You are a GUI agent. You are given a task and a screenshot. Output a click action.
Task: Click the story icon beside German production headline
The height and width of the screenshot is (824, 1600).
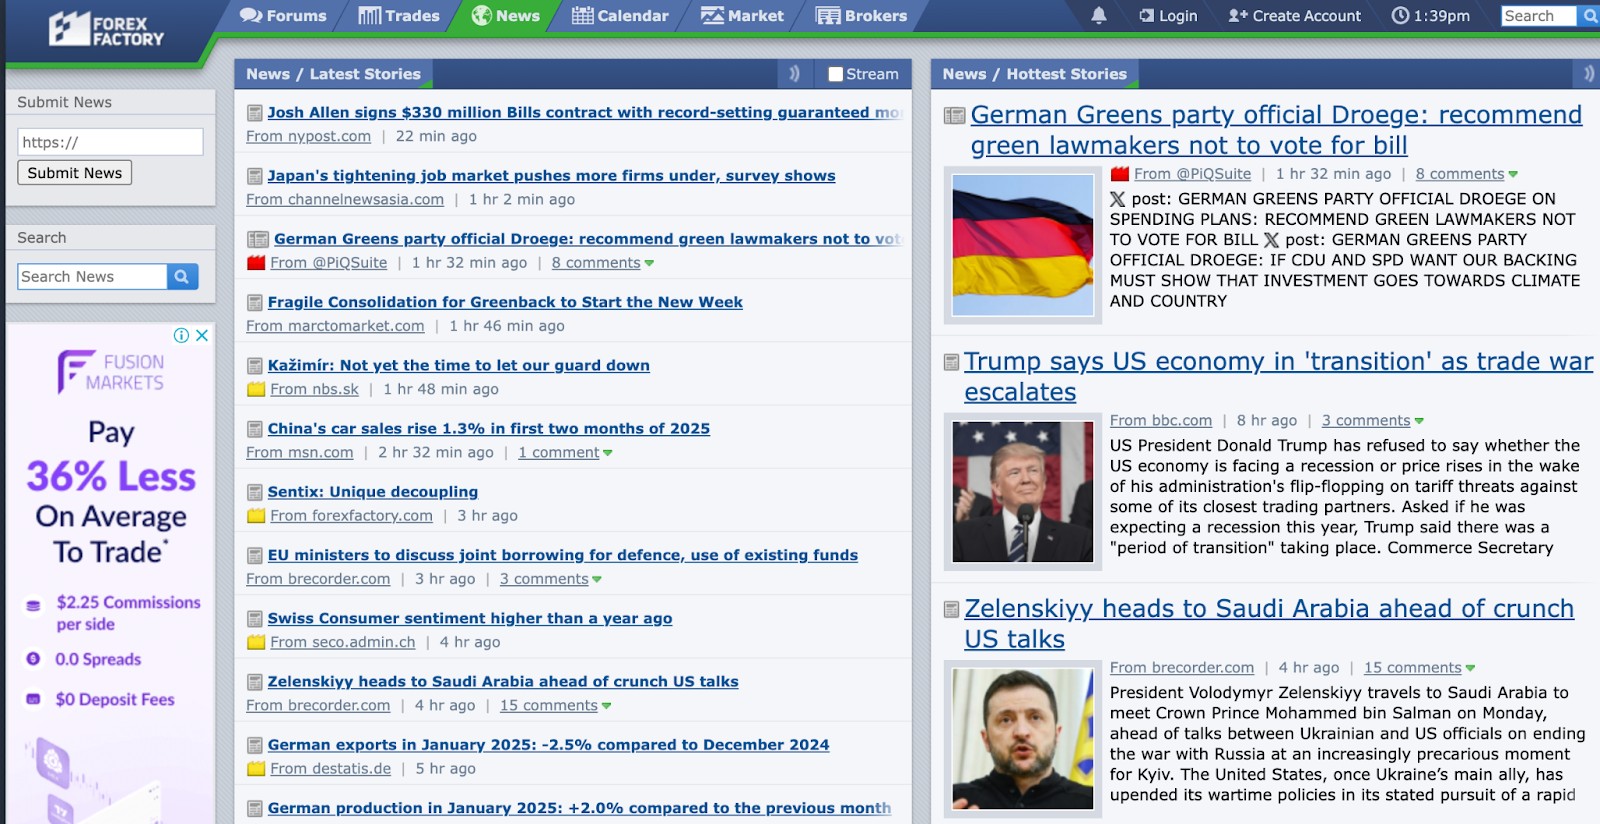255,808
